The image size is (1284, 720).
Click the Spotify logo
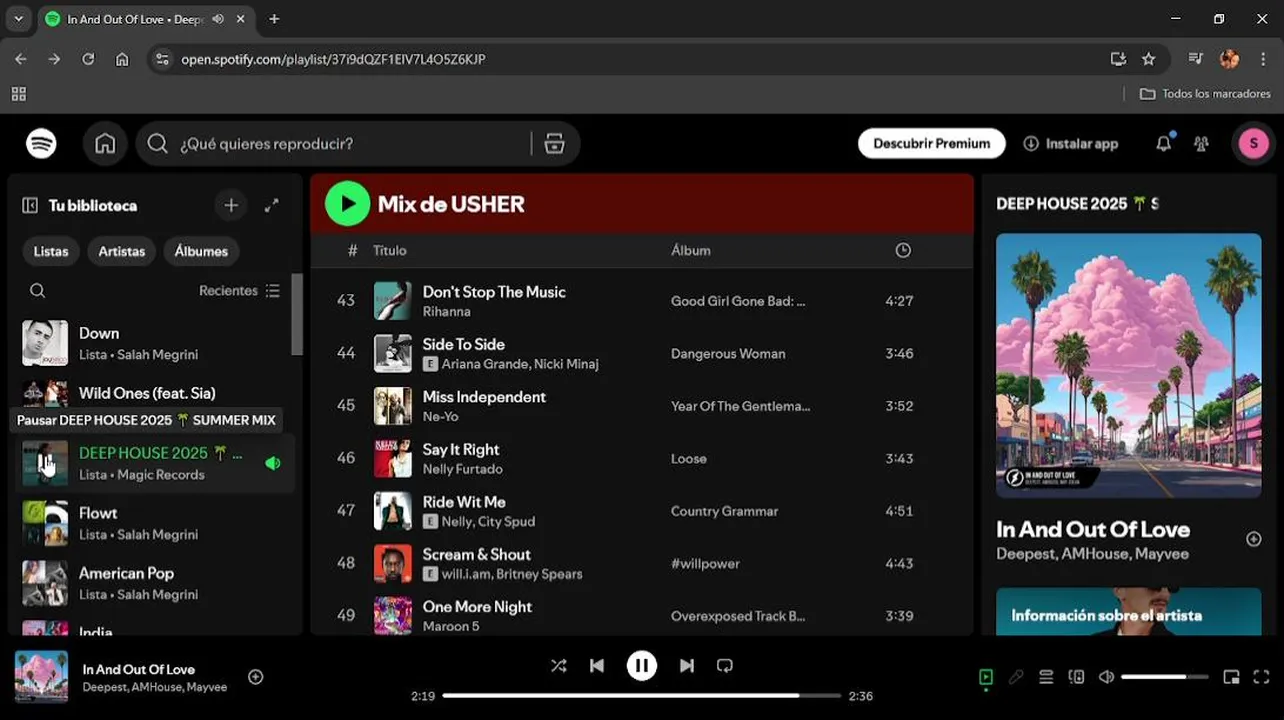[x=41, y=144]
